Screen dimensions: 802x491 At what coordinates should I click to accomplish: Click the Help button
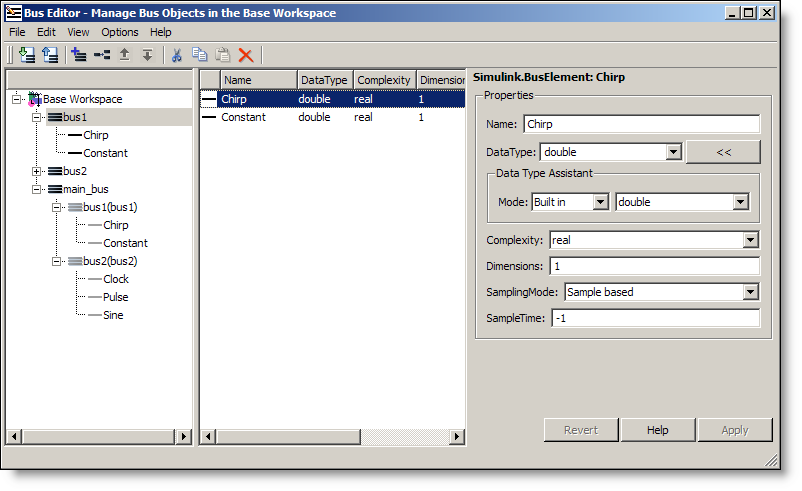click(657, 430)
